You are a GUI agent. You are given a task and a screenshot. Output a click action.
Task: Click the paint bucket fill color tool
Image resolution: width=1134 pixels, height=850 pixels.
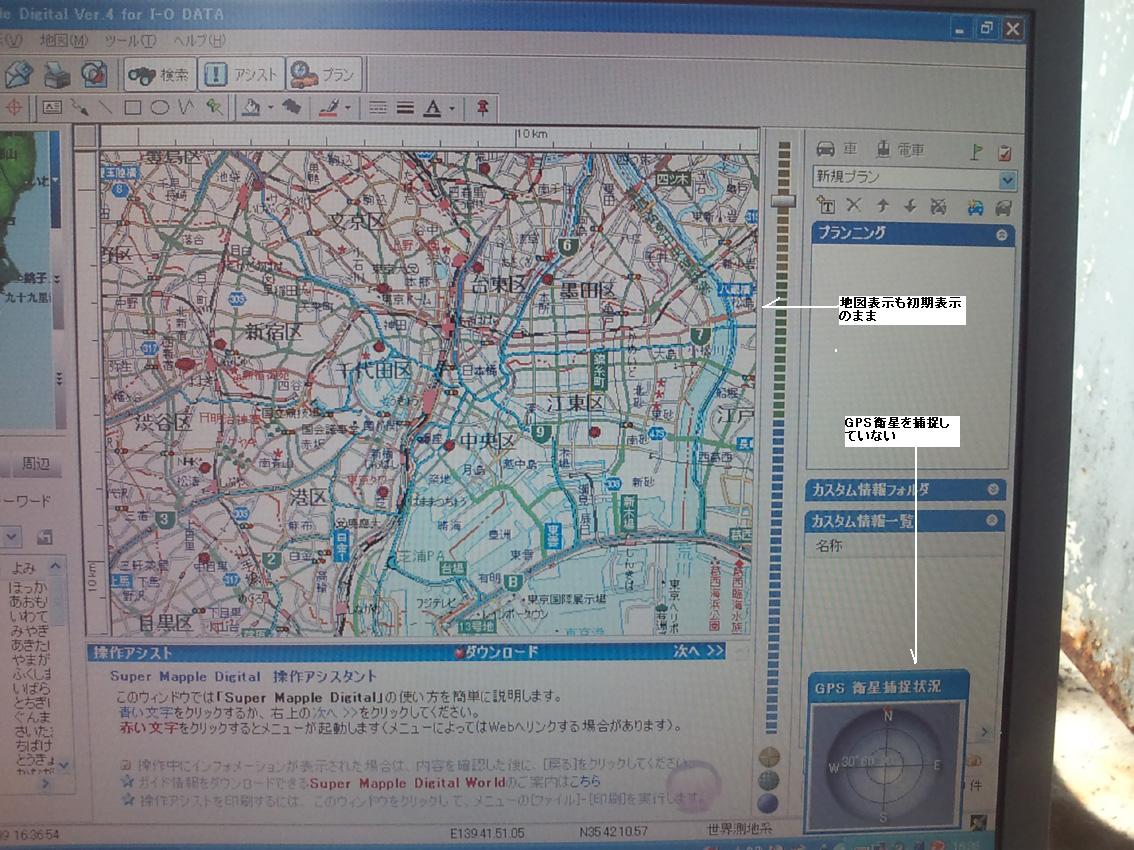point(251,108)
